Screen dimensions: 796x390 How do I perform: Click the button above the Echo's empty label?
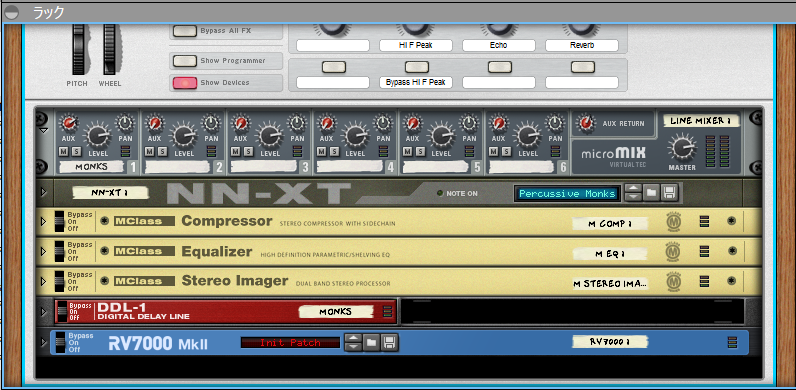click(x=500, y=67)
